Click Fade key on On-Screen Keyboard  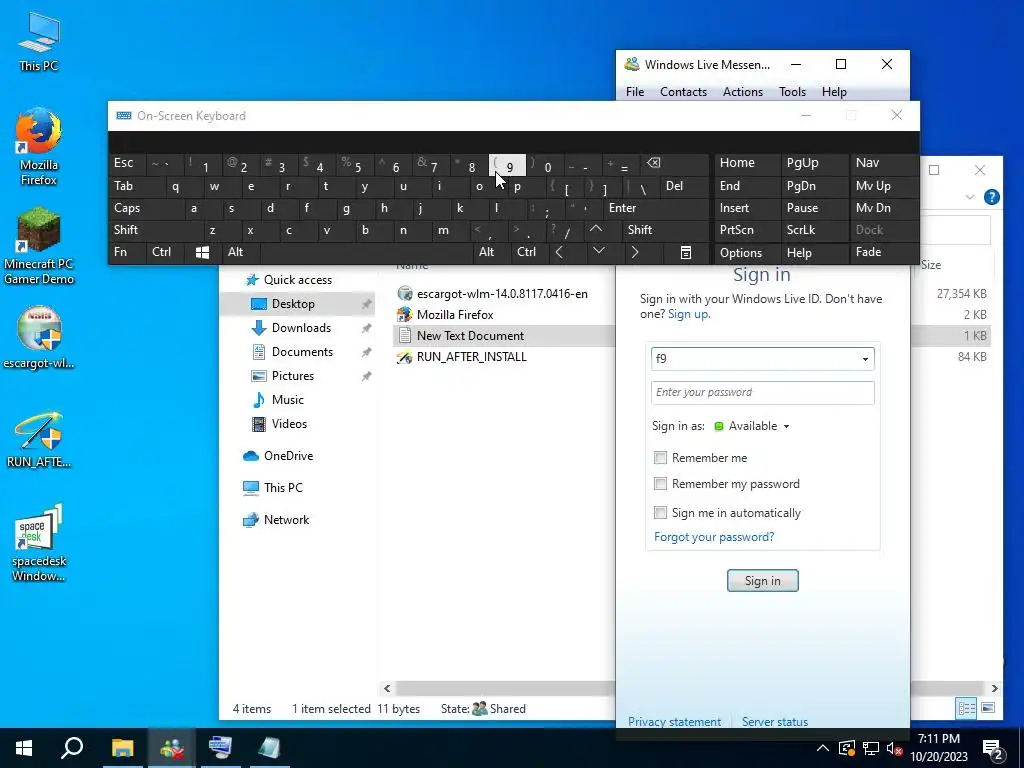pyautogui.click(x=868, y=252)
